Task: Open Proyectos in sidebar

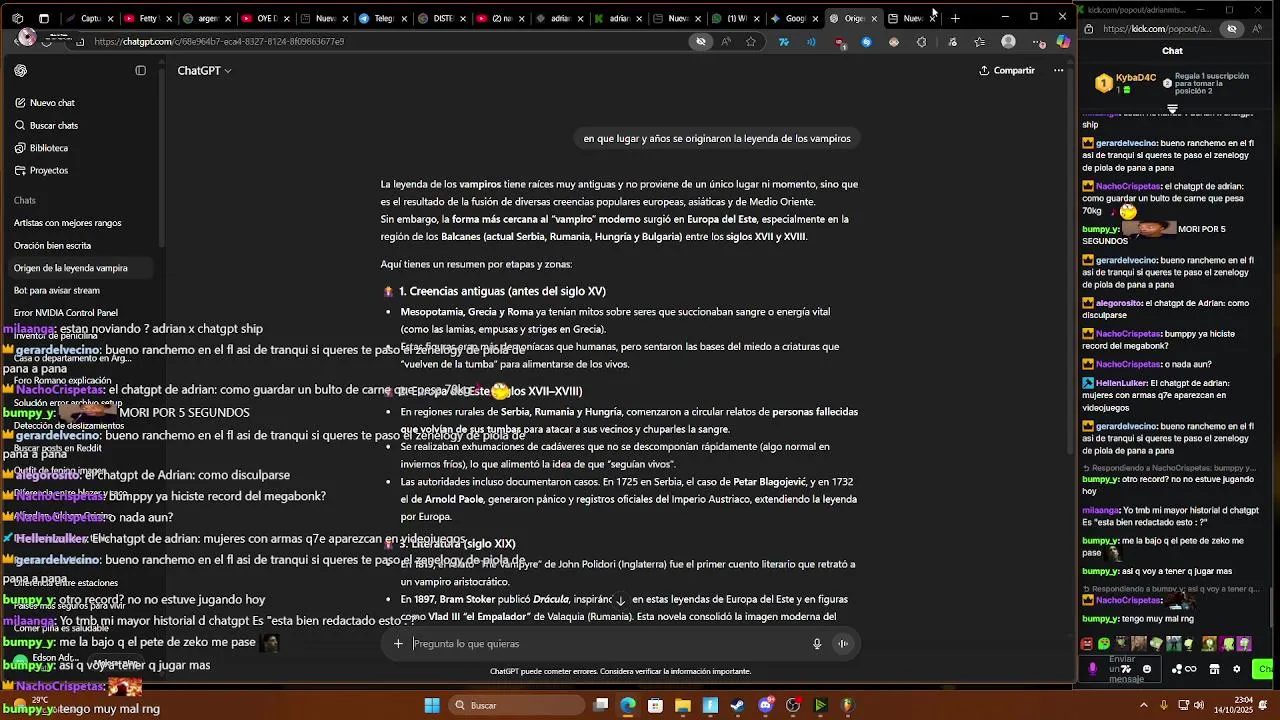Action: click(x=48, y=171)
